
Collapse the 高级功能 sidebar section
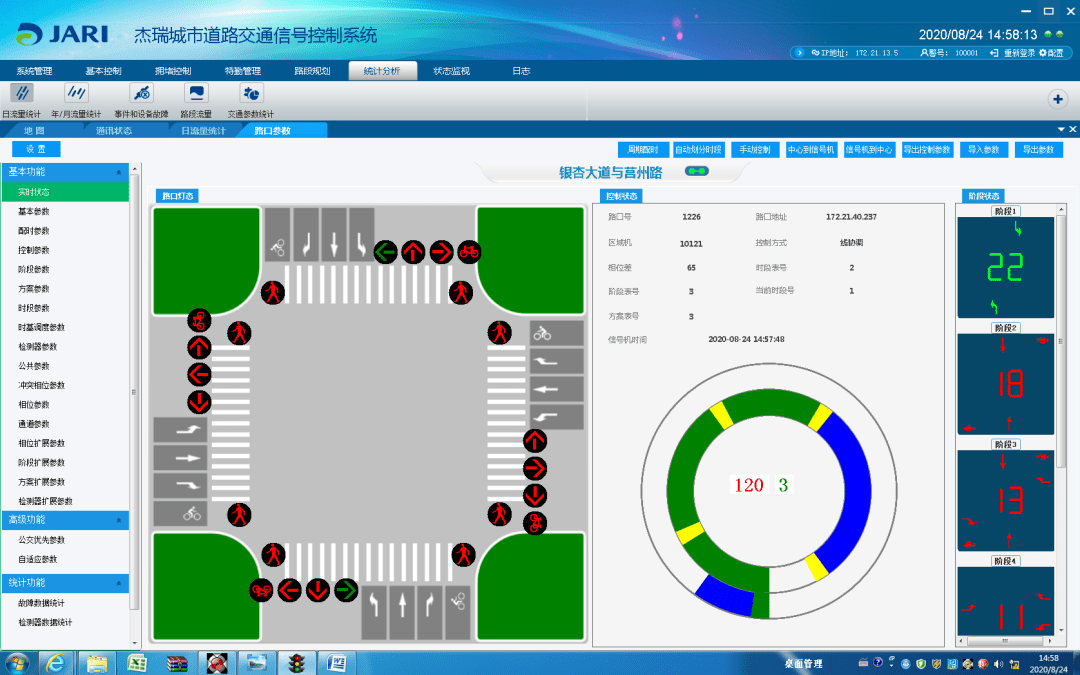(x=120, y=520)
